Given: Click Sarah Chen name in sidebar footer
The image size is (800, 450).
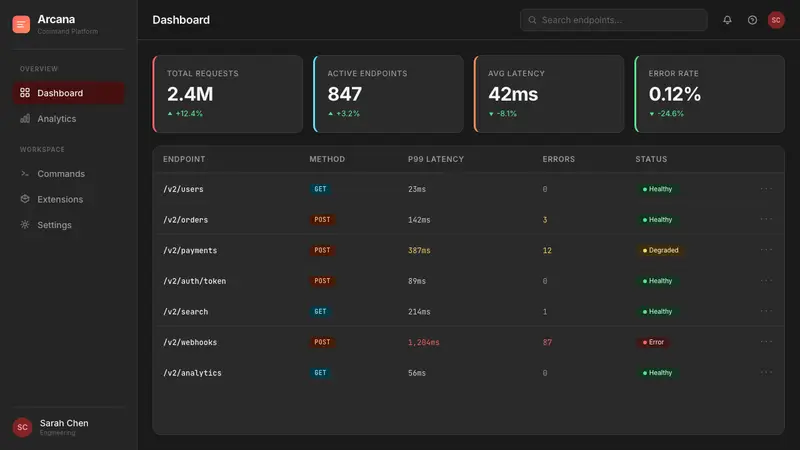Looking at the screenshot, I should tap(64, 423).
